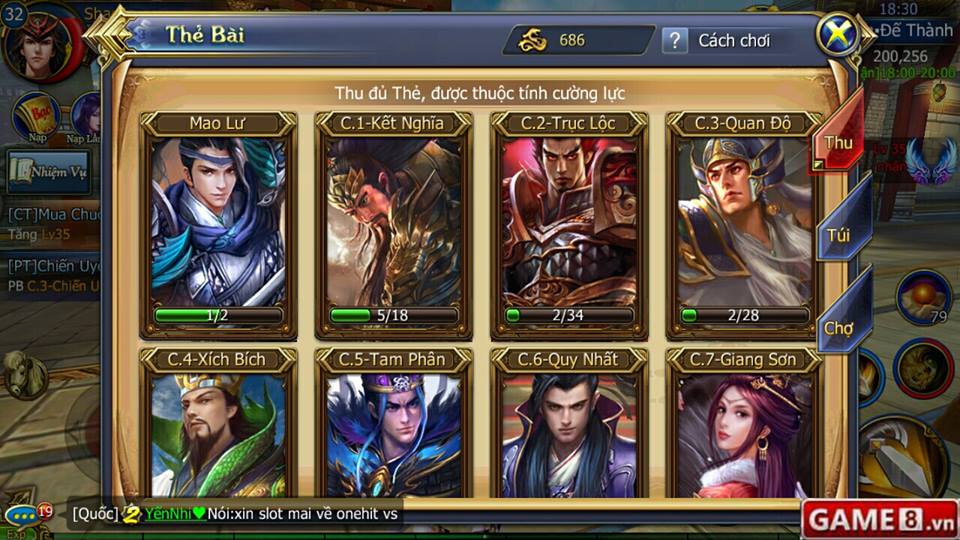Tap the sword attack skill icon
Viewport: 960px width, 540px height.
[x=902, y=457]
